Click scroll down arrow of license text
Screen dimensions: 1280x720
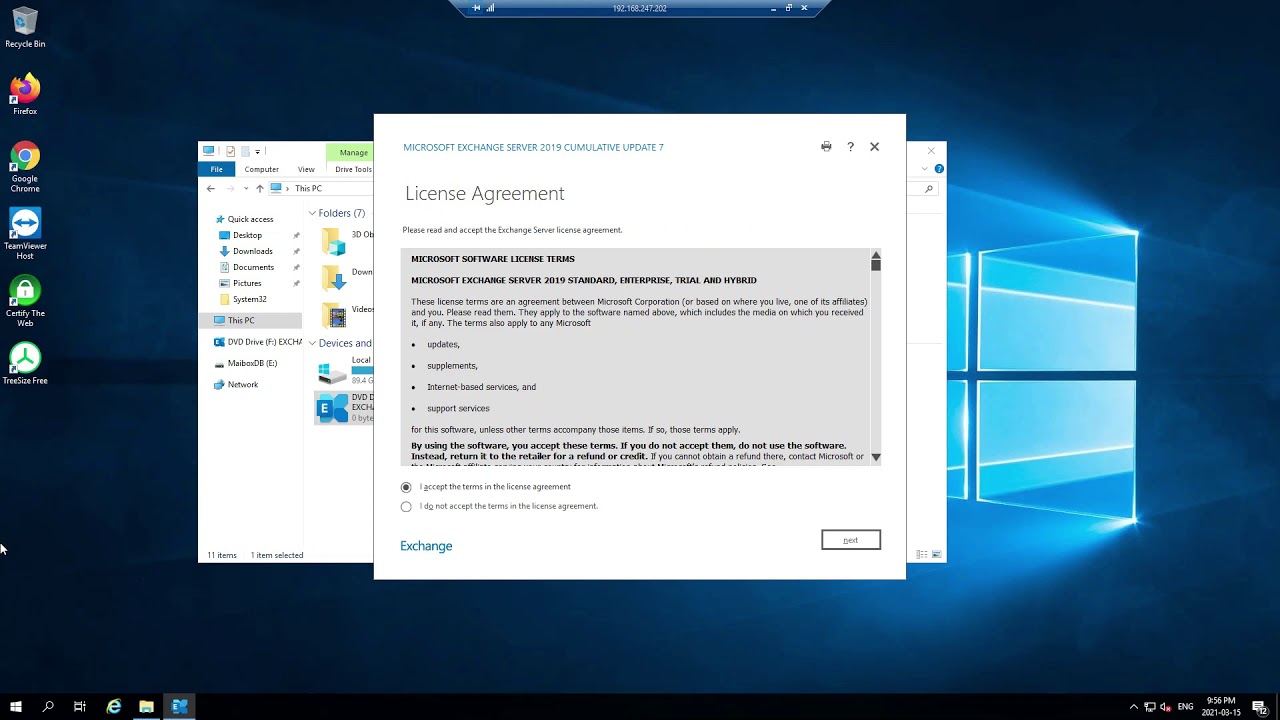[x=876, y=457]
